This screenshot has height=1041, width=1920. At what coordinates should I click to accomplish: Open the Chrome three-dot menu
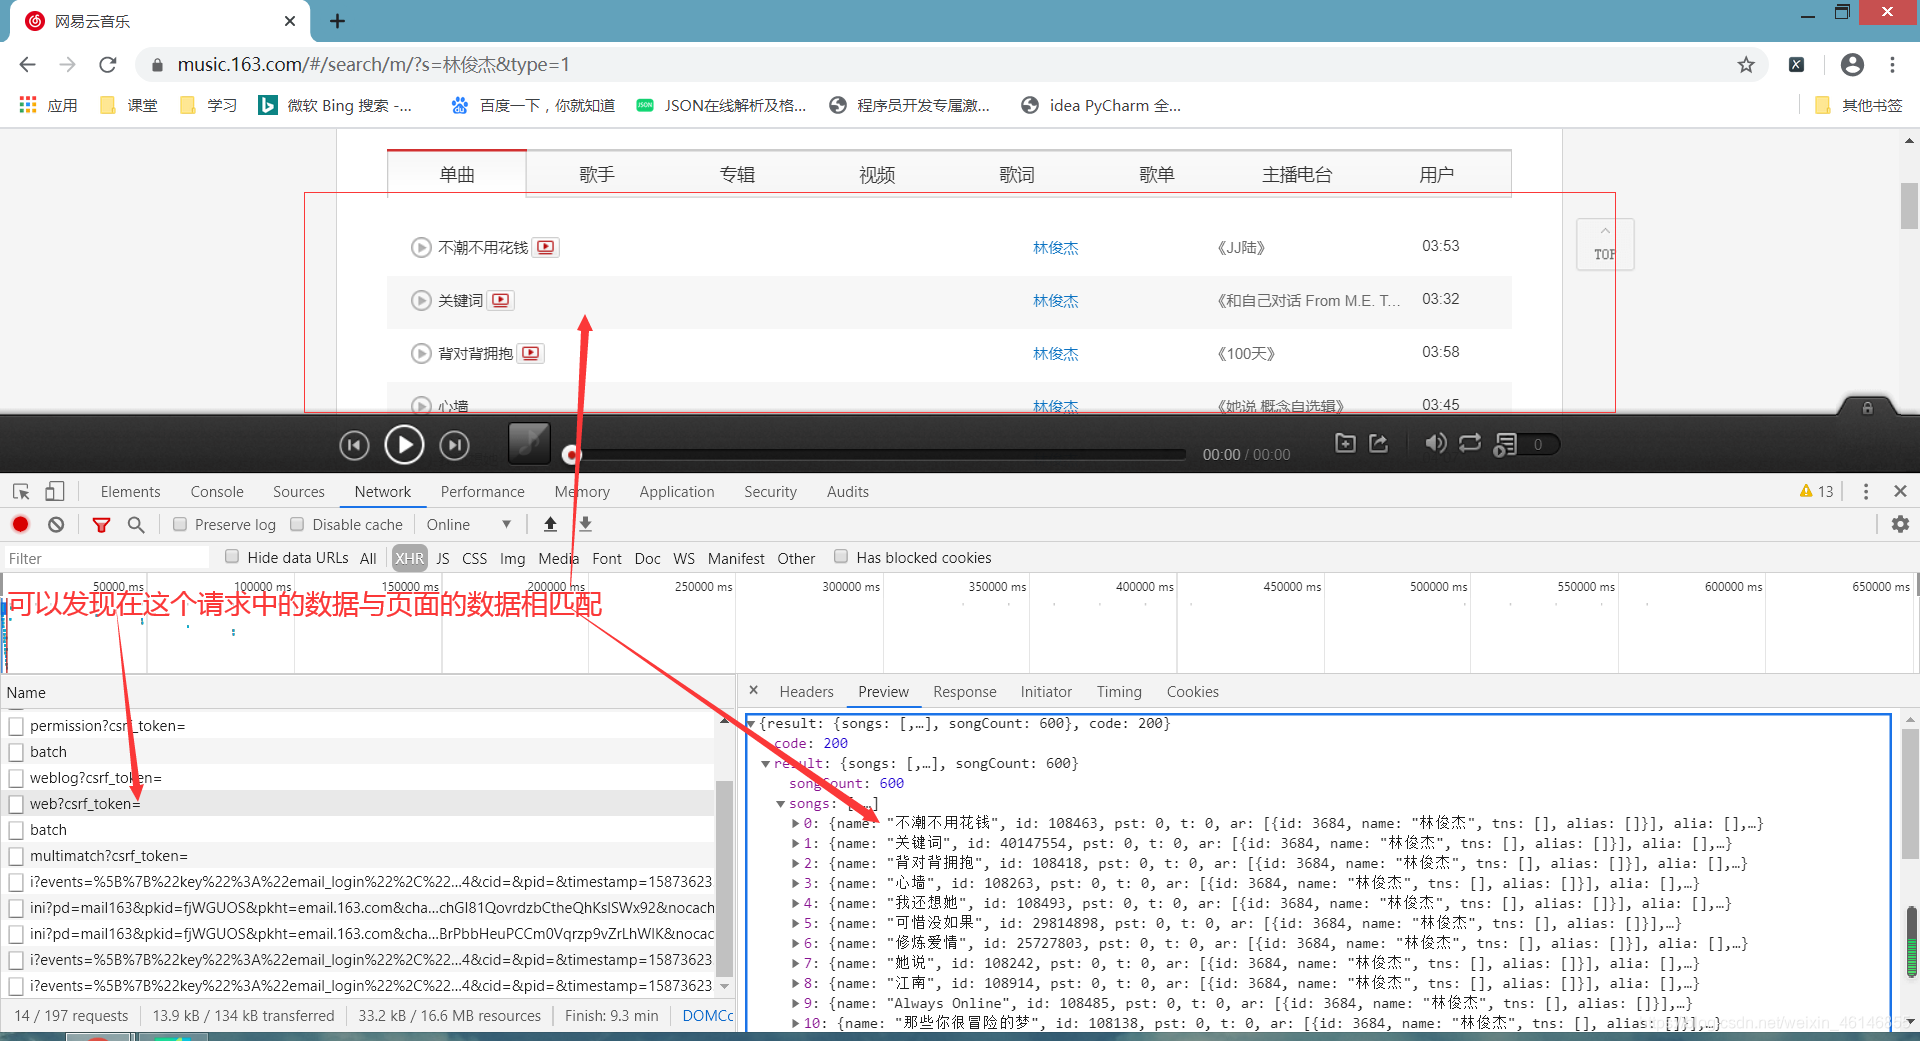1892,65
